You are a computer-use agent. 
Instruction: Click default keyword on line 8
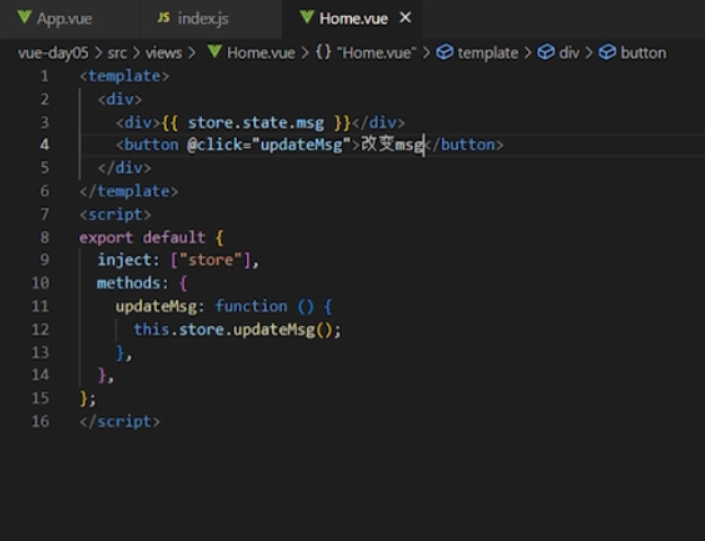(x=174, y=237)
